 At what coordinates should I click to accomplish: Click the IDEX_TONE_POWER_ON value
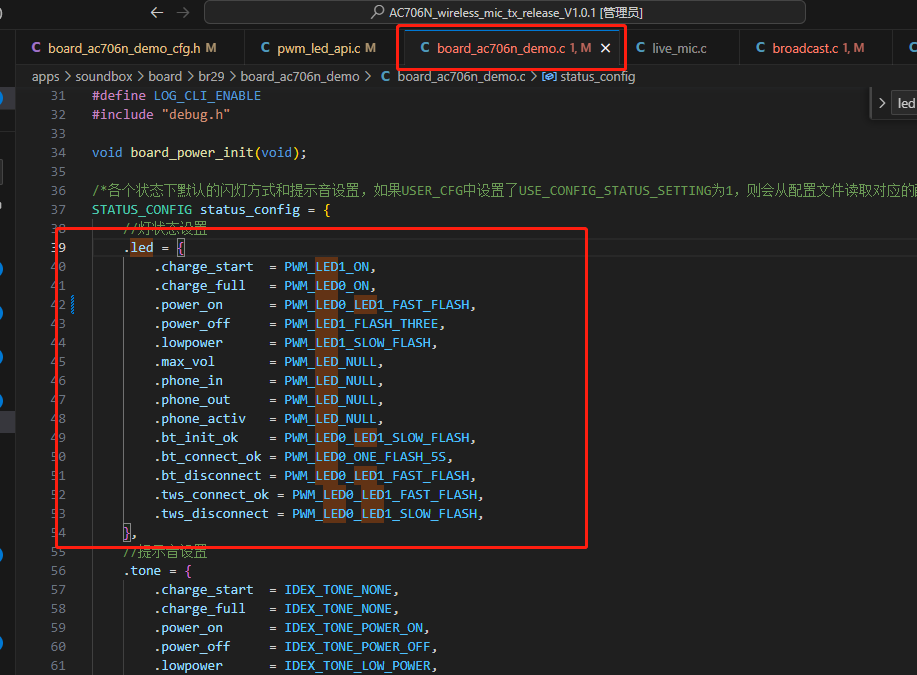tap(354, 628)
